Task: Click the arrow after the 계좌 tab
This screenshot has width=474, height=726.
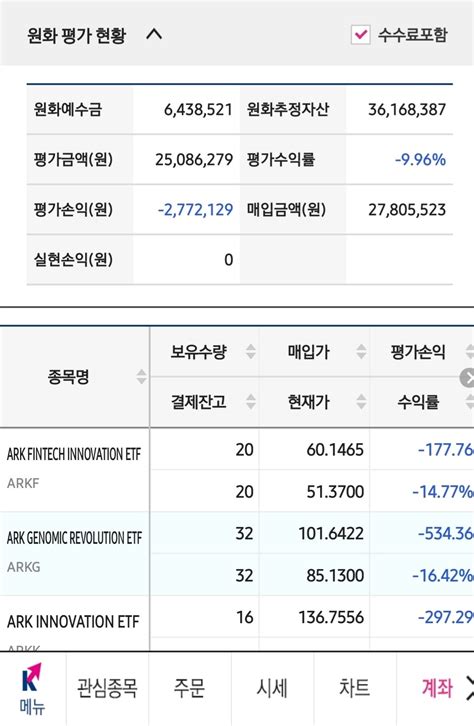Action: 468,688
